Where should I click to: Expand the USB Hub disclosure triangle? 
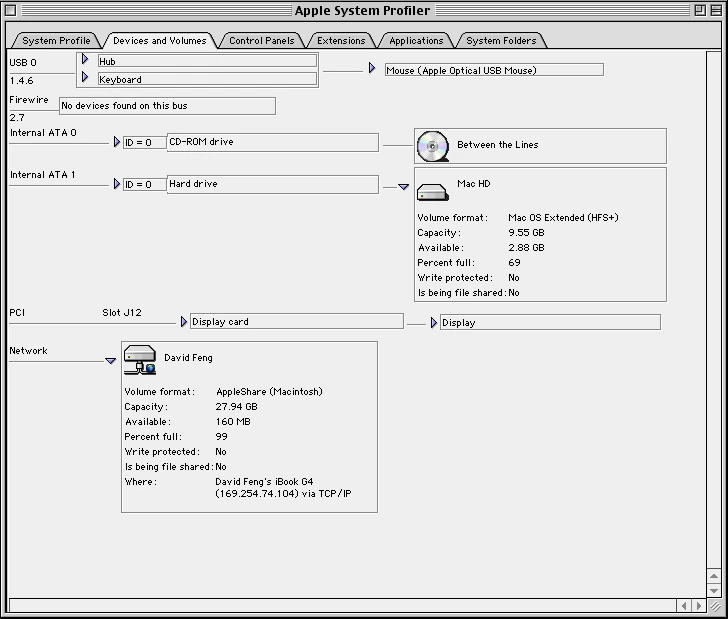click(85, 59)
